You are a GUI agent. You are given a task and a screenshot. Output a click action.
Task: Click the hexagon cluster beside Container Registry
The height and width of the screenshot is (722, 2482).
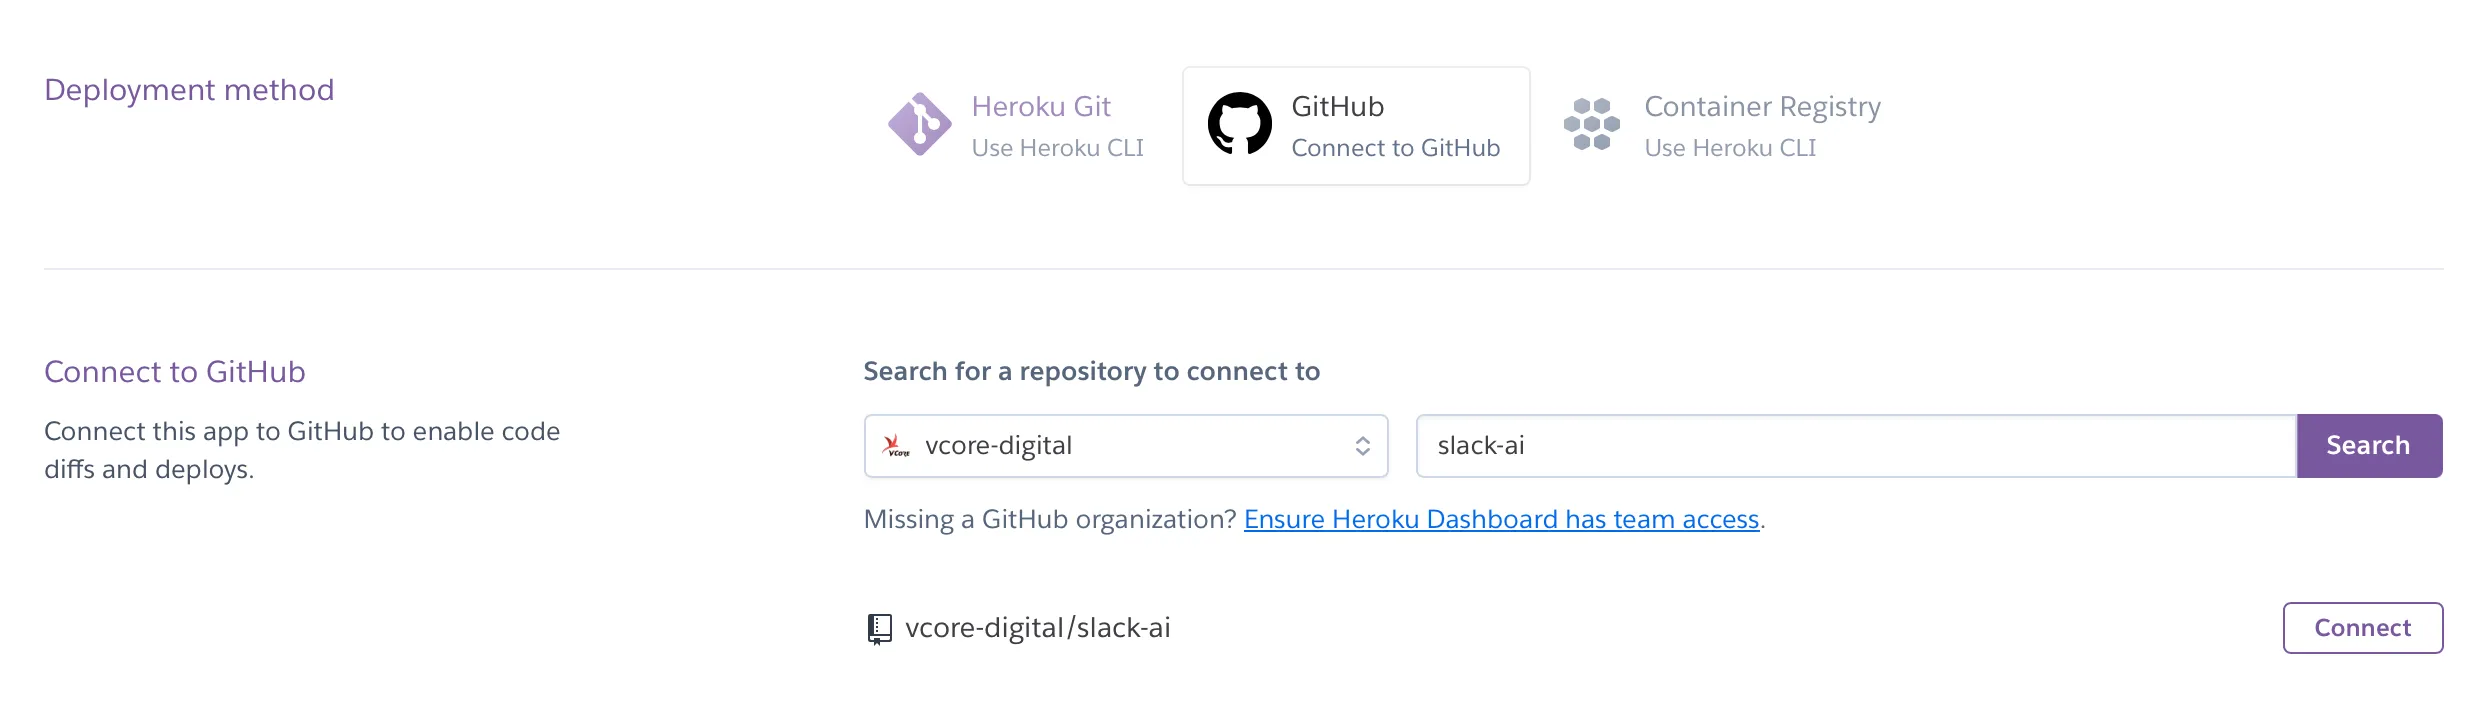tap(1592, 124)
